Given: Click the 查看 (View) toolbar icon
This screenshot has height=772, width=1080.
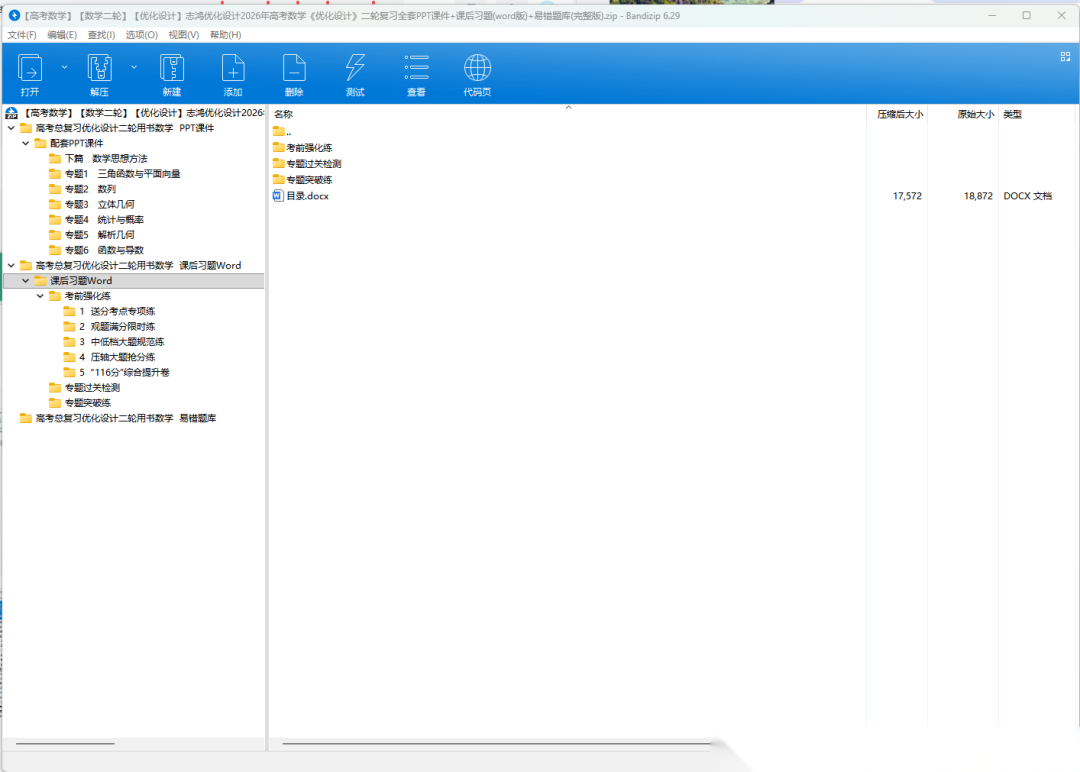Looking at the screenshot, I should [416, 69].
